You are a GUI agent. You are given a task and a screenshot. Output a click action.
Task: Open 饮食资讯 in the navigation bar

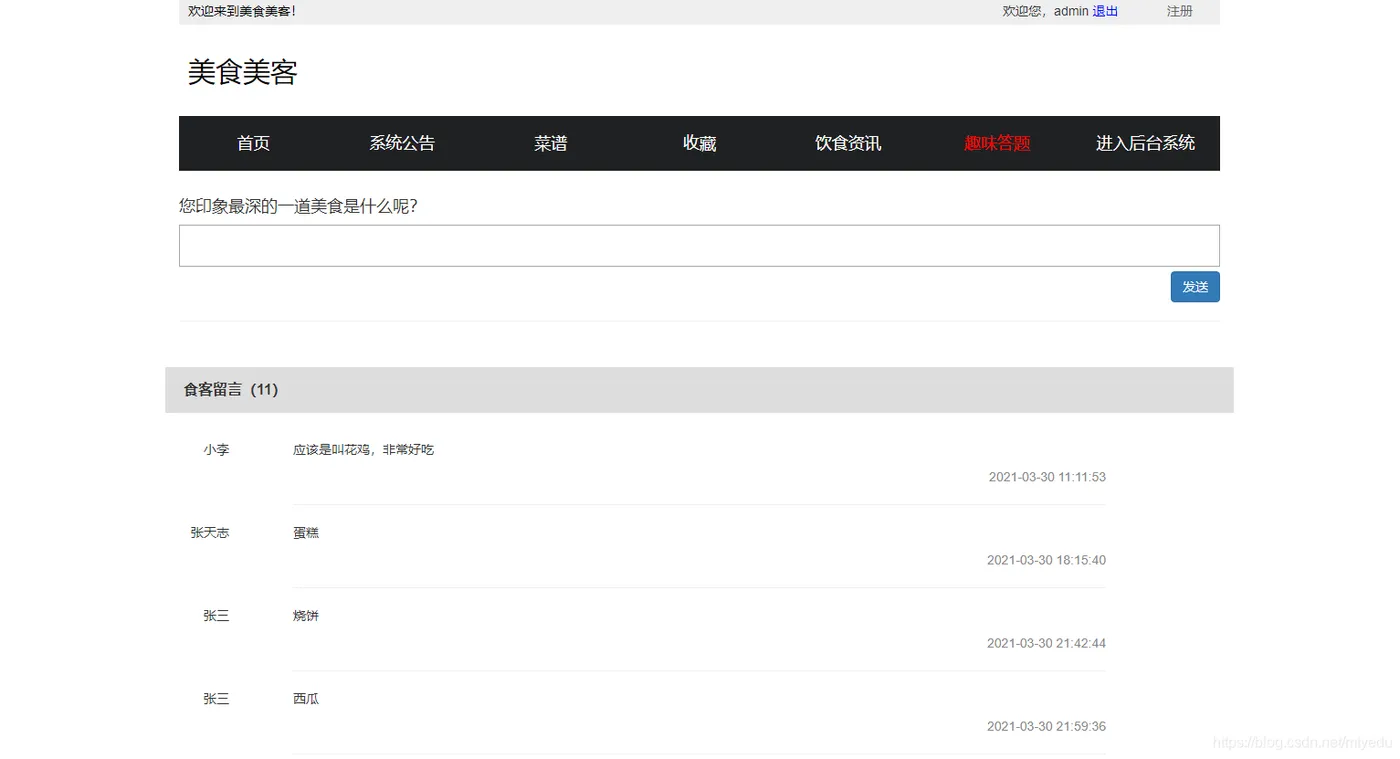pyautogui.click(x=848, y=143)
